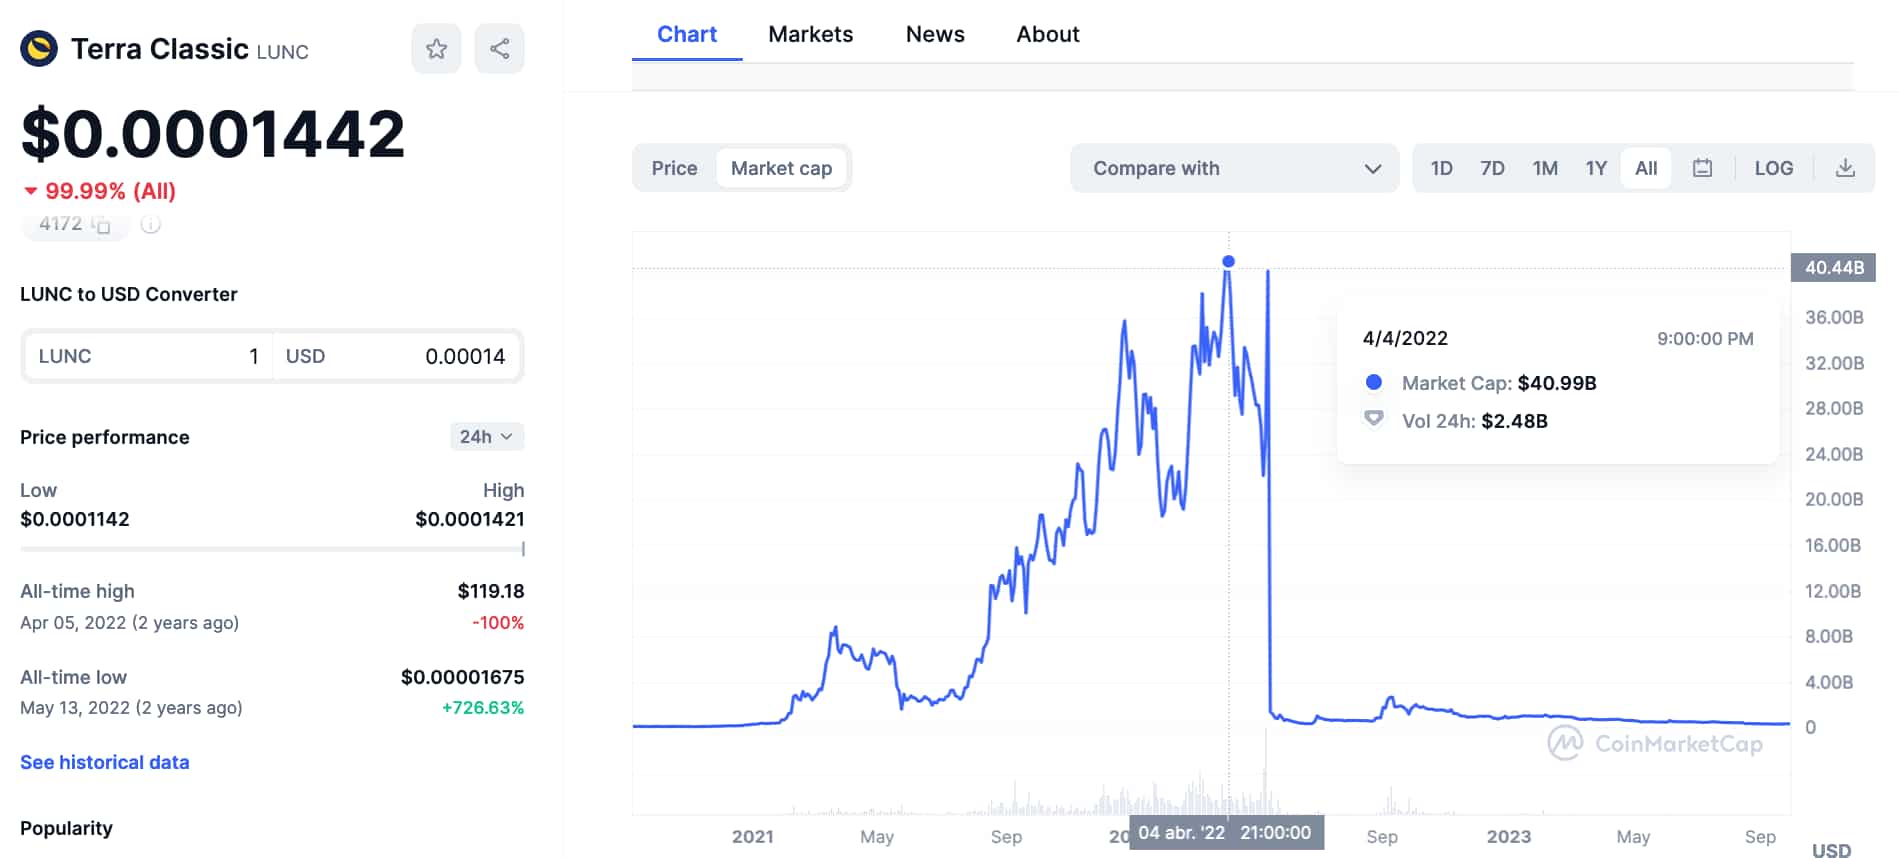Image resolution: width=1898 pixels, height=858 pixels.
Task: Select the Market cap view toggle
Action: click(x=783, y=168)
